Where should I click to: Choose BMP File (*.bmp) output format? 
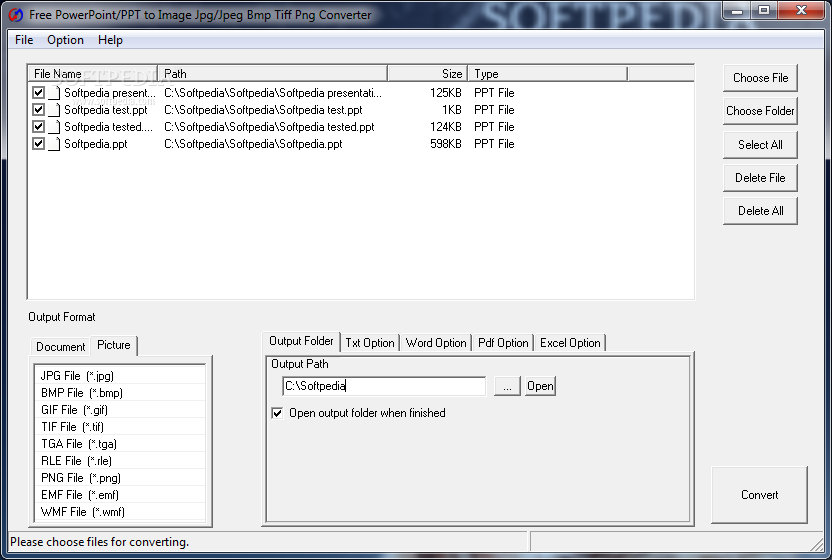[x=120, y=393]
